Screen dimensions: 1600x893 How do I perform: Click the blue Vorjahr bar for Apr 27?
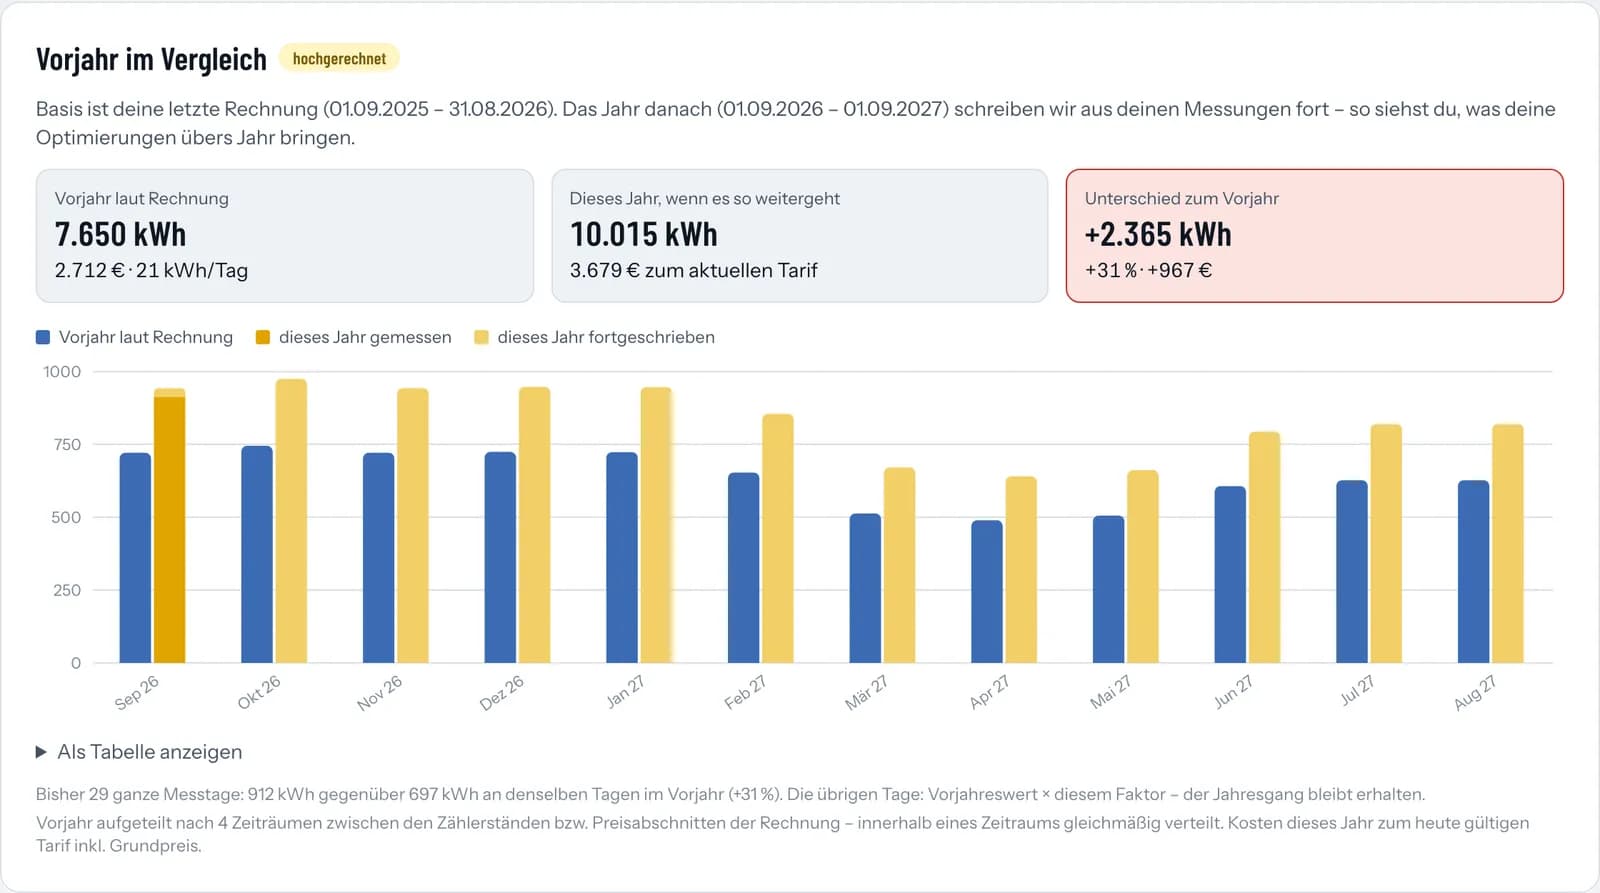tap(987, 592)
